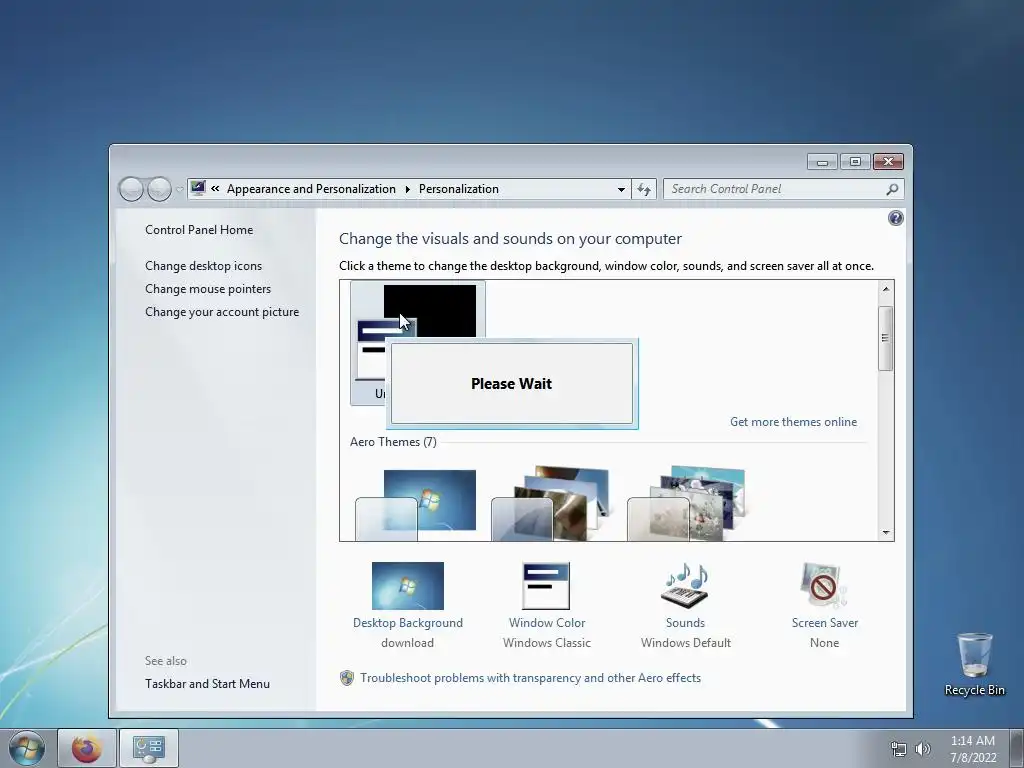
Task: Open the Desktop Background icon
Action: 408,586
